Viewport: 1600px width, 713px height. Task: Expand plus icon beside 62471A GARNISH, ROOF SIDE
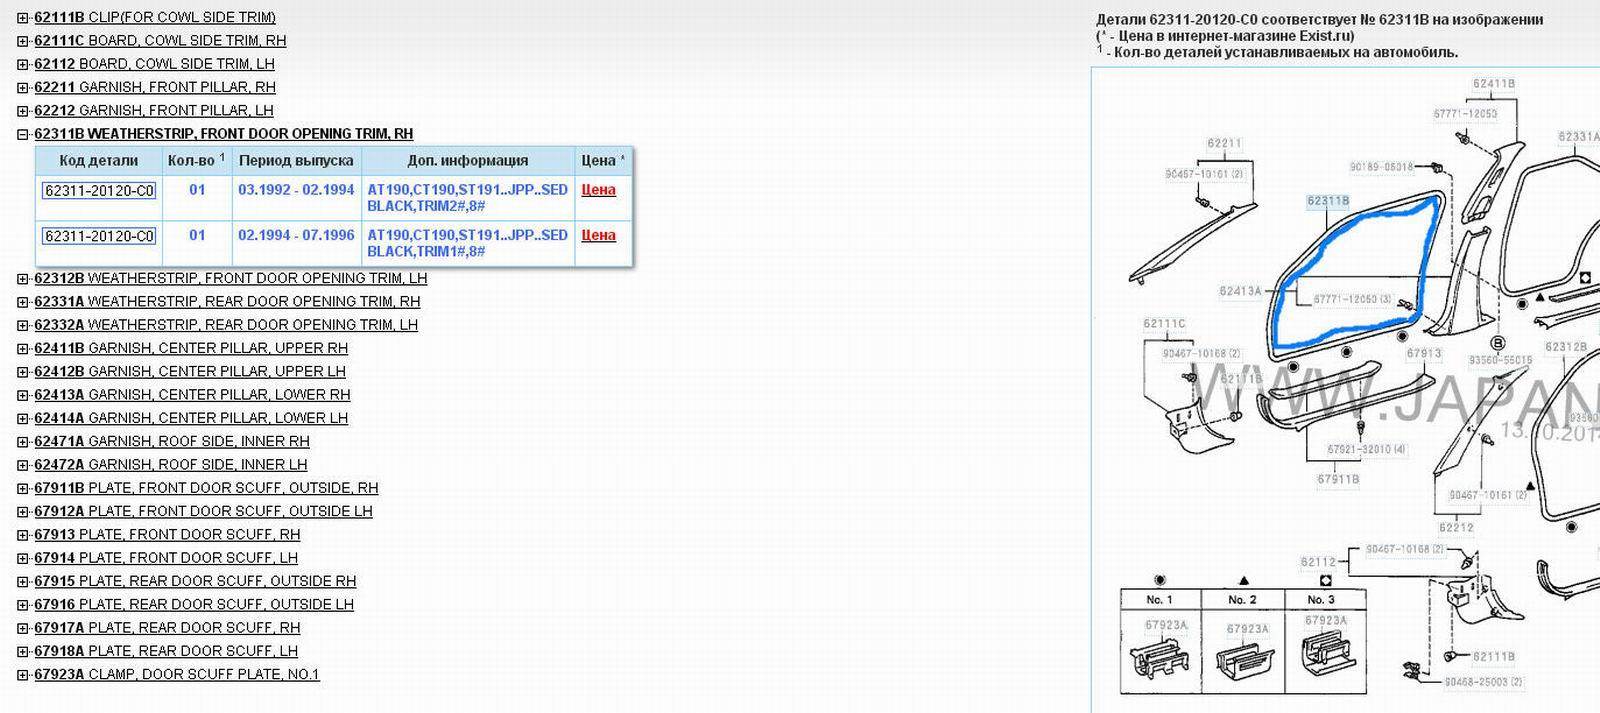coord(23,442)
